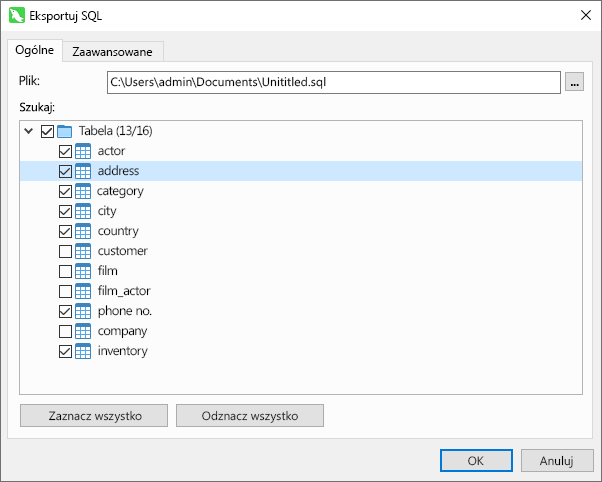Click the actor table icon
Viewport: 602px width, 482px height.
click(x=83, y=151)
